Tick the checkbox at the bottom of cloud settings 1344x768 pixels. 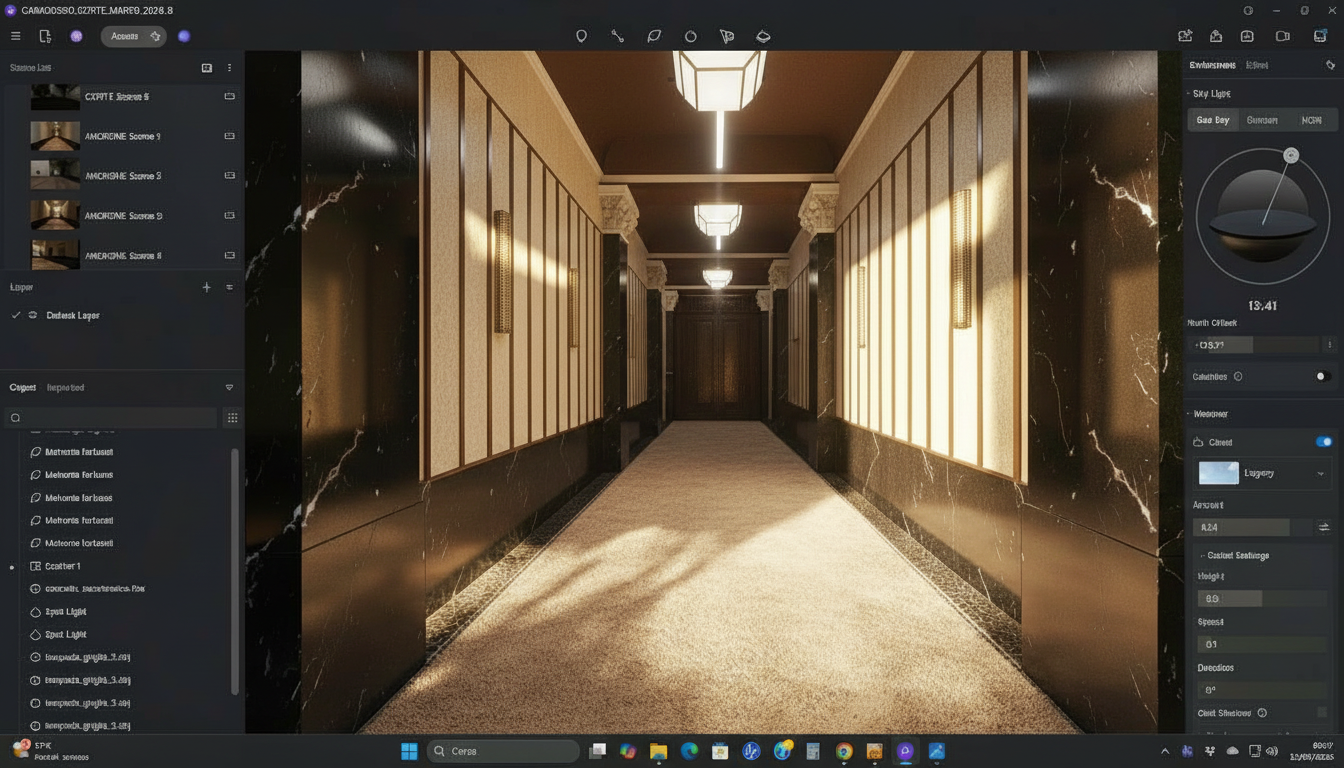tap(1322, 713)
